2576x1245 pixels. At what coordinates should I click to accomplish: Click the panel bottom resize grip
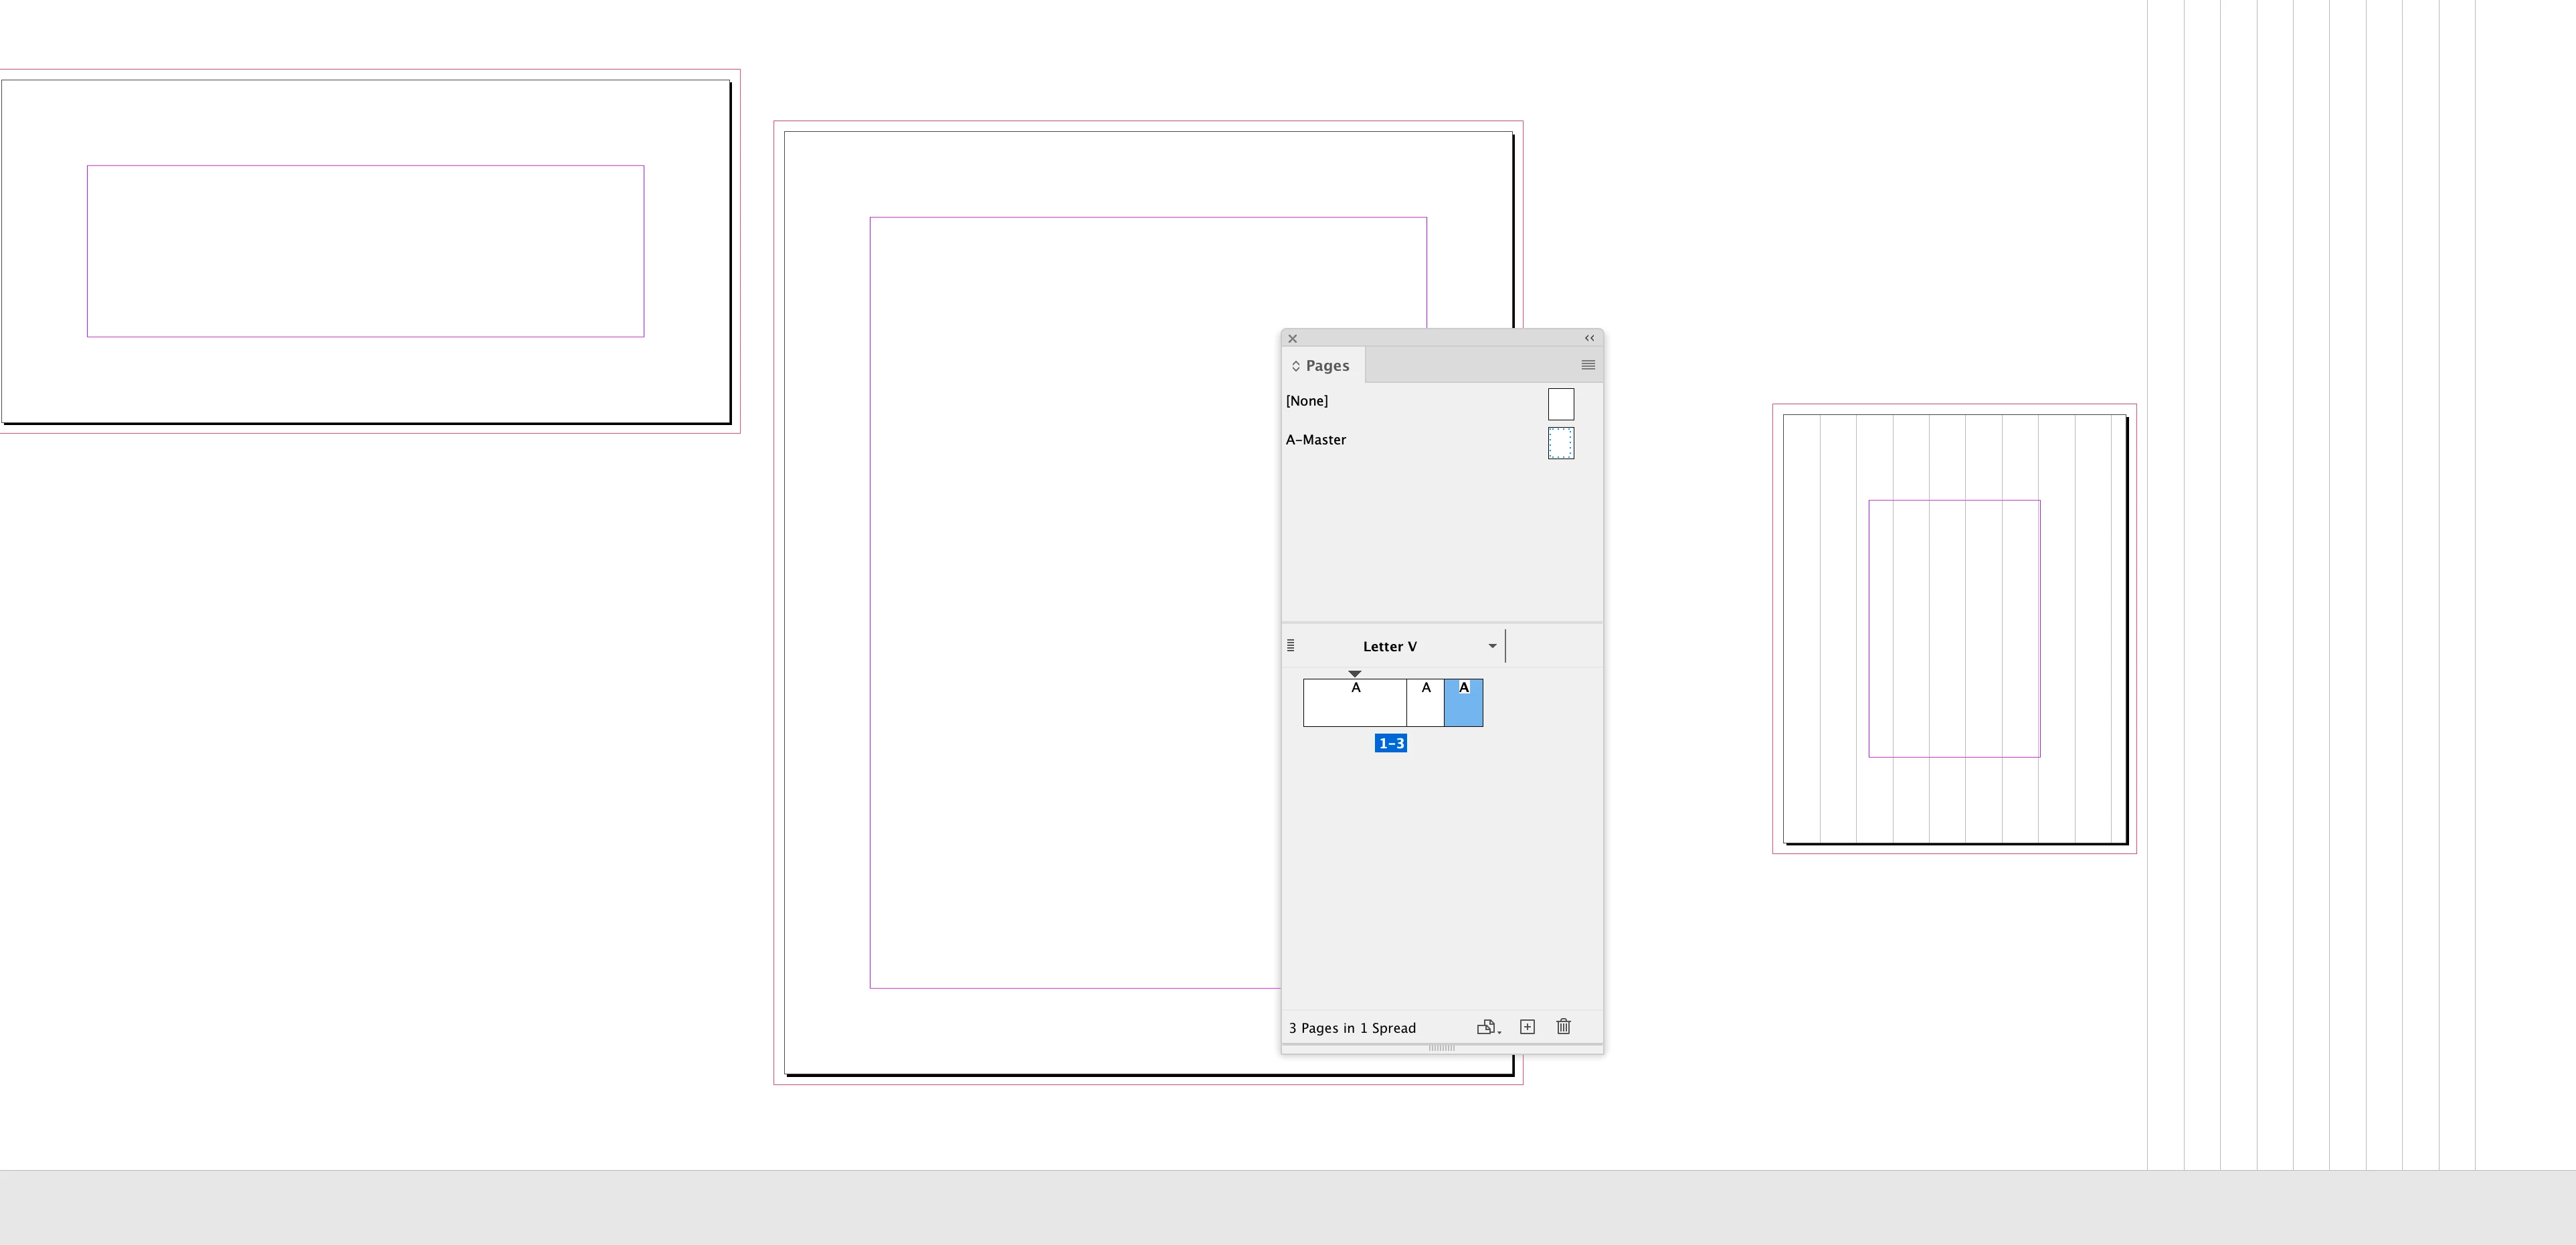coord(1442,1047)
